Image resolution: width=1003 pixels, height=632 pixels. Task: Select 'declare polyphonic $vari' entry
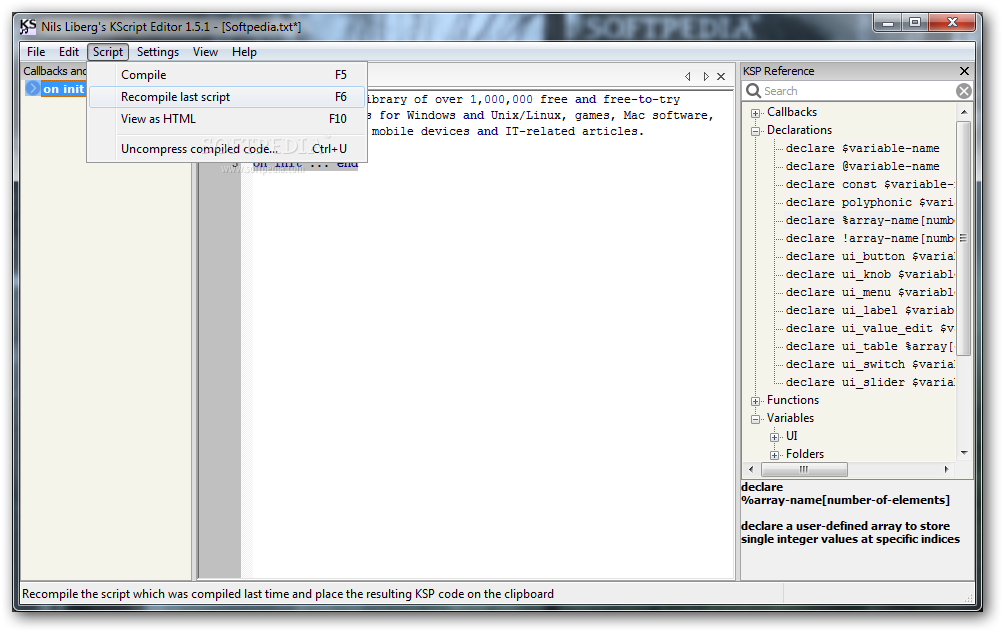tap(870, 202)
